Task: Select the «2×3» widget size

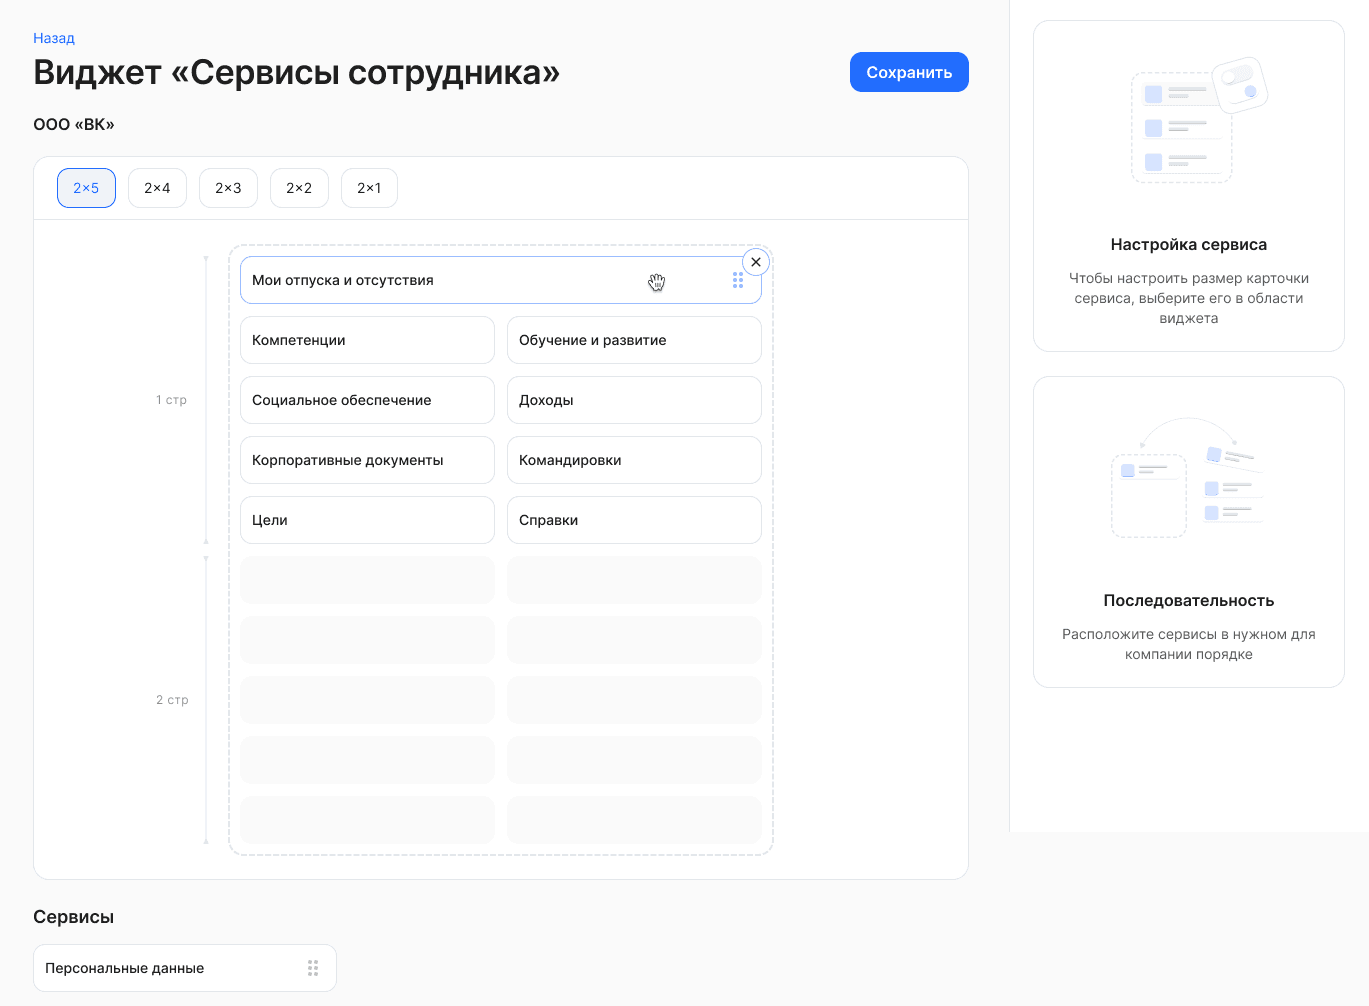Action: (228, 187)
